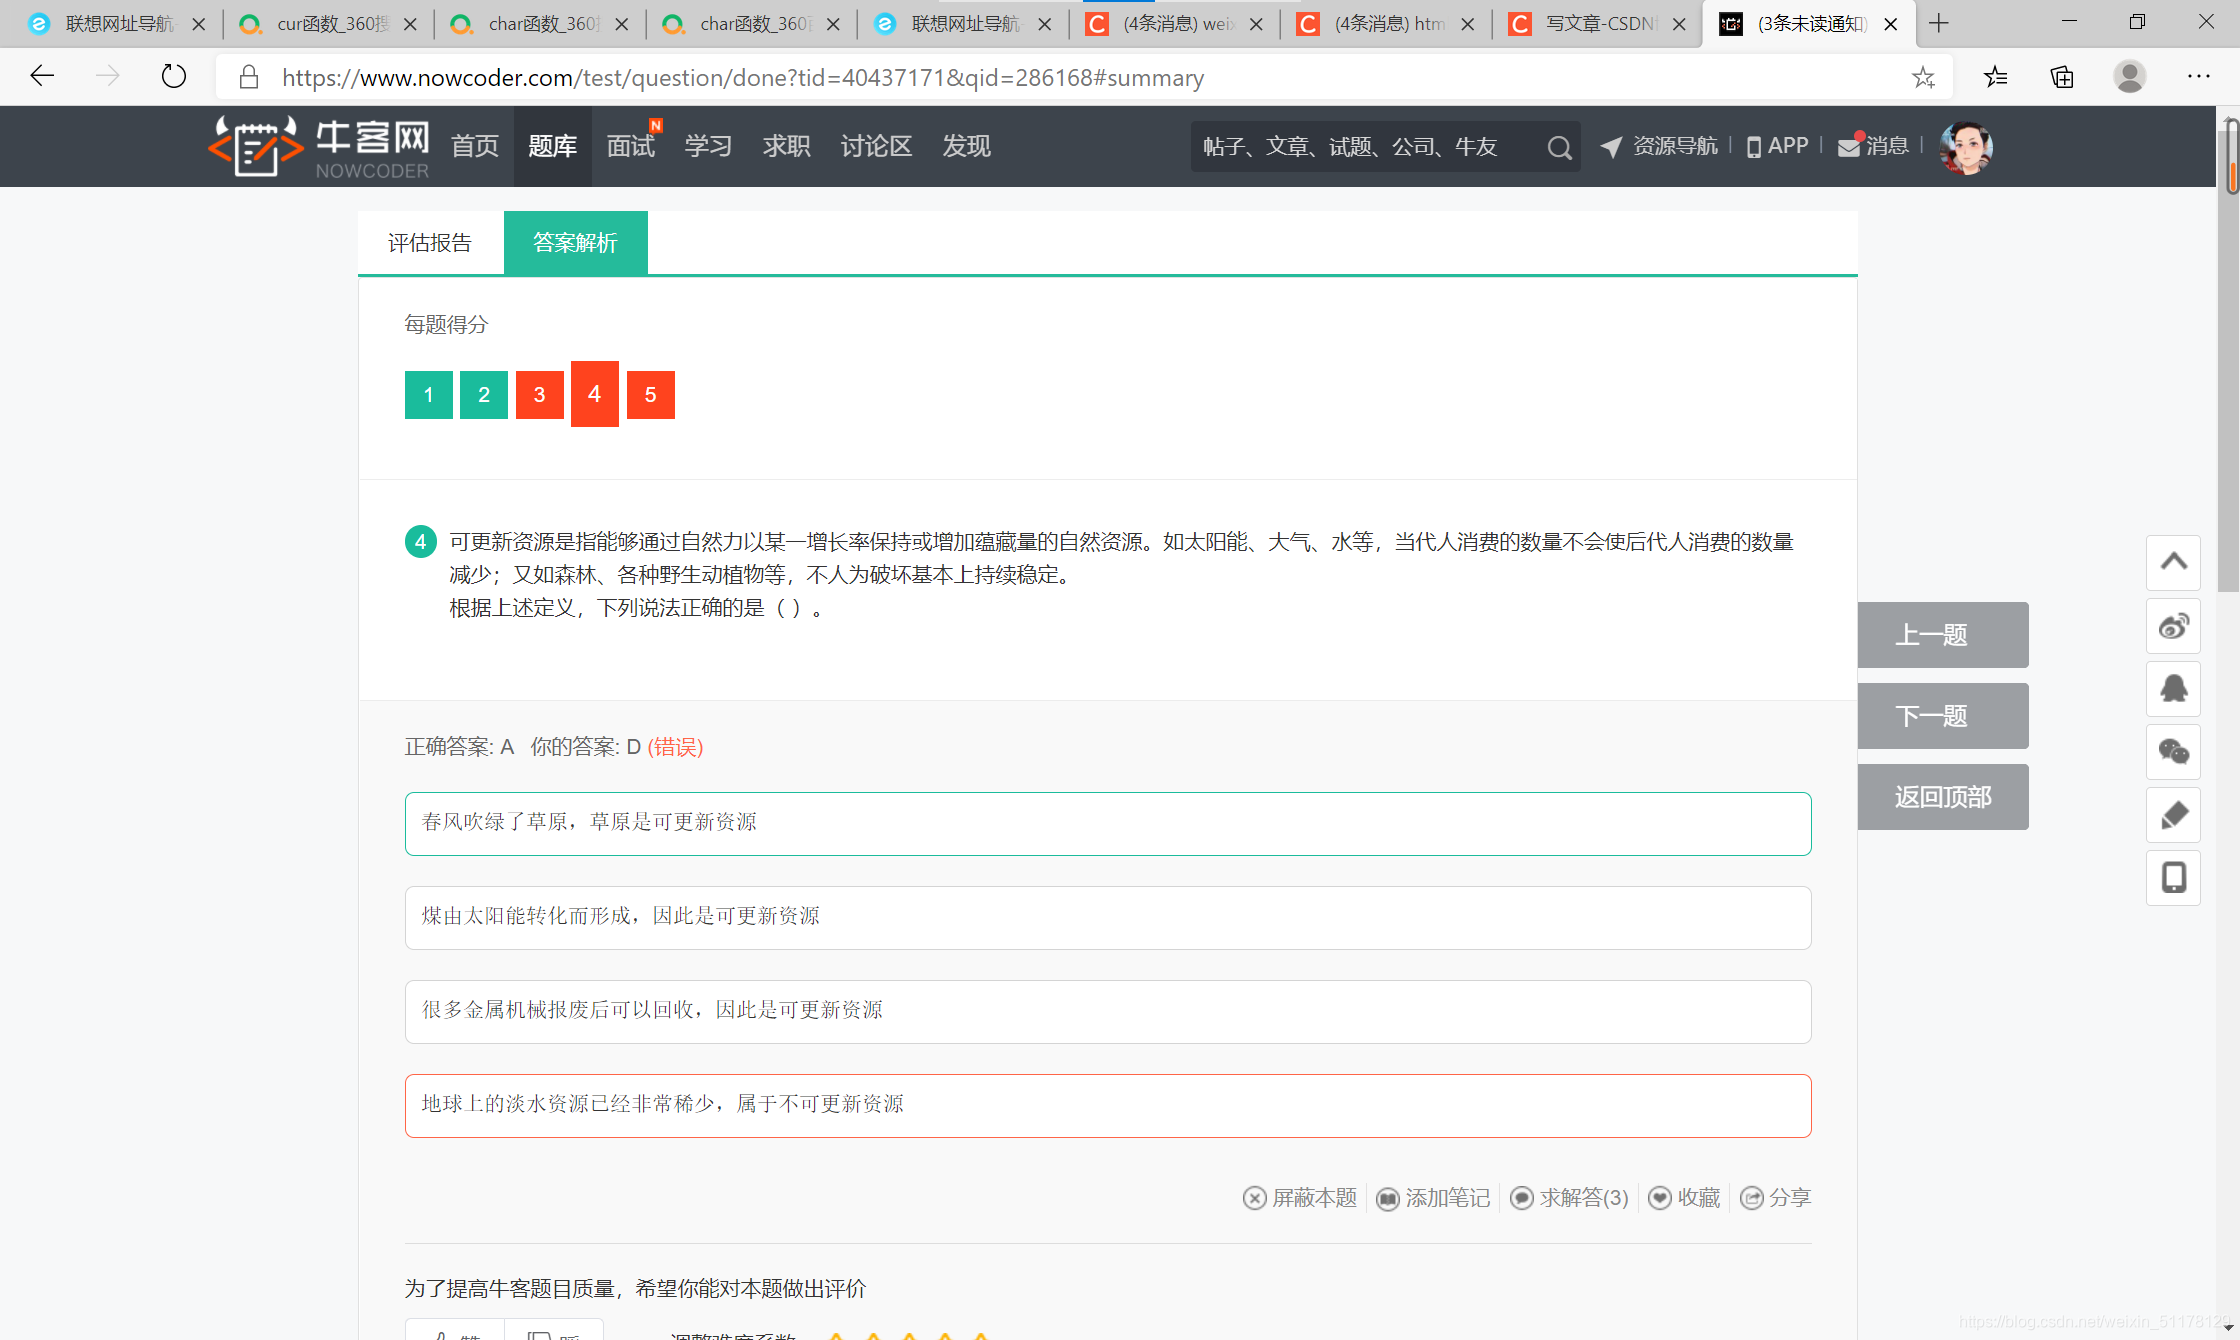This screenshot has width=2240, height=1340.
Task: Open 讨论区 navigation item
Action: pyautogui.click(x=877, y=146)
